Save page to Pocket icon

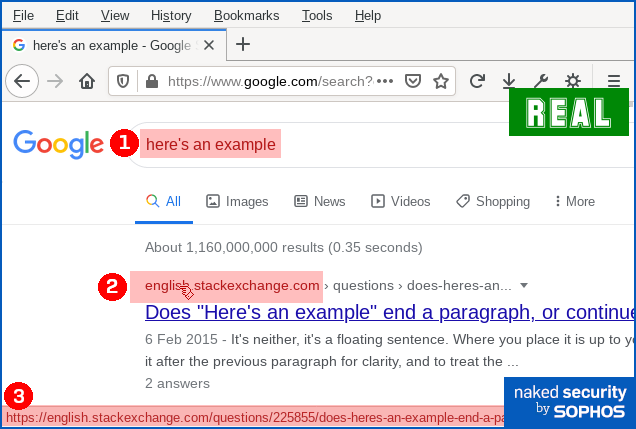[413, 81]
